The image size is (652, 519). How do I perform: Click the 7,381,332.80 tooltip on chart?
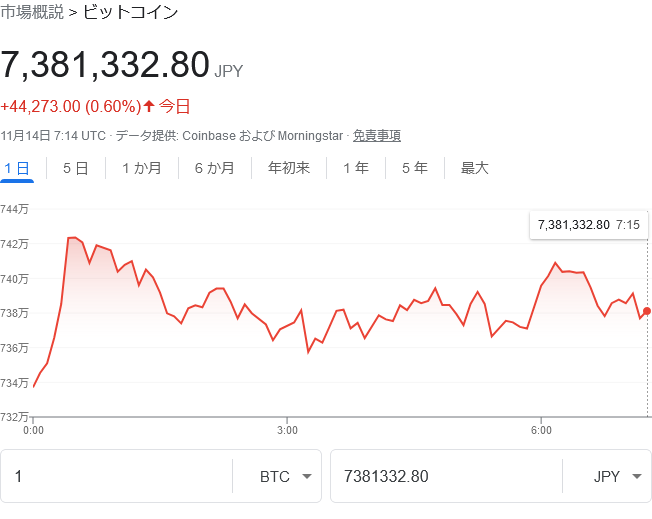[588, 225]
